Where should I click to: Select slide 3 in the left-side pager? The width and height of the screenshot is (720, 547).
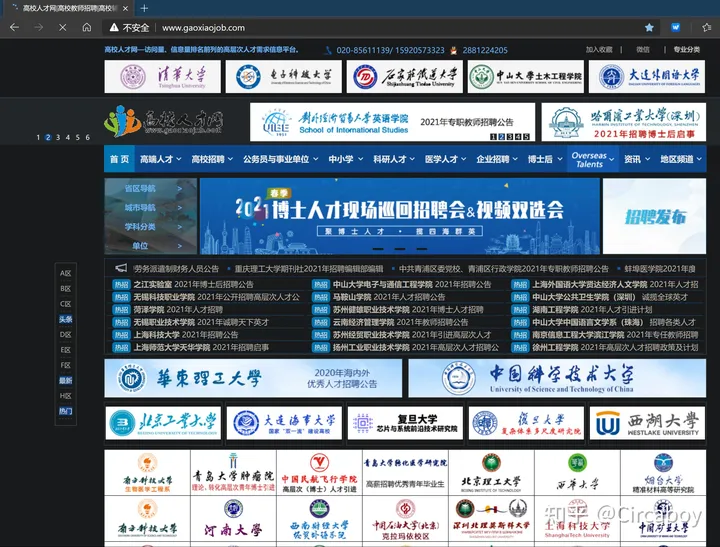click(58, 137)
